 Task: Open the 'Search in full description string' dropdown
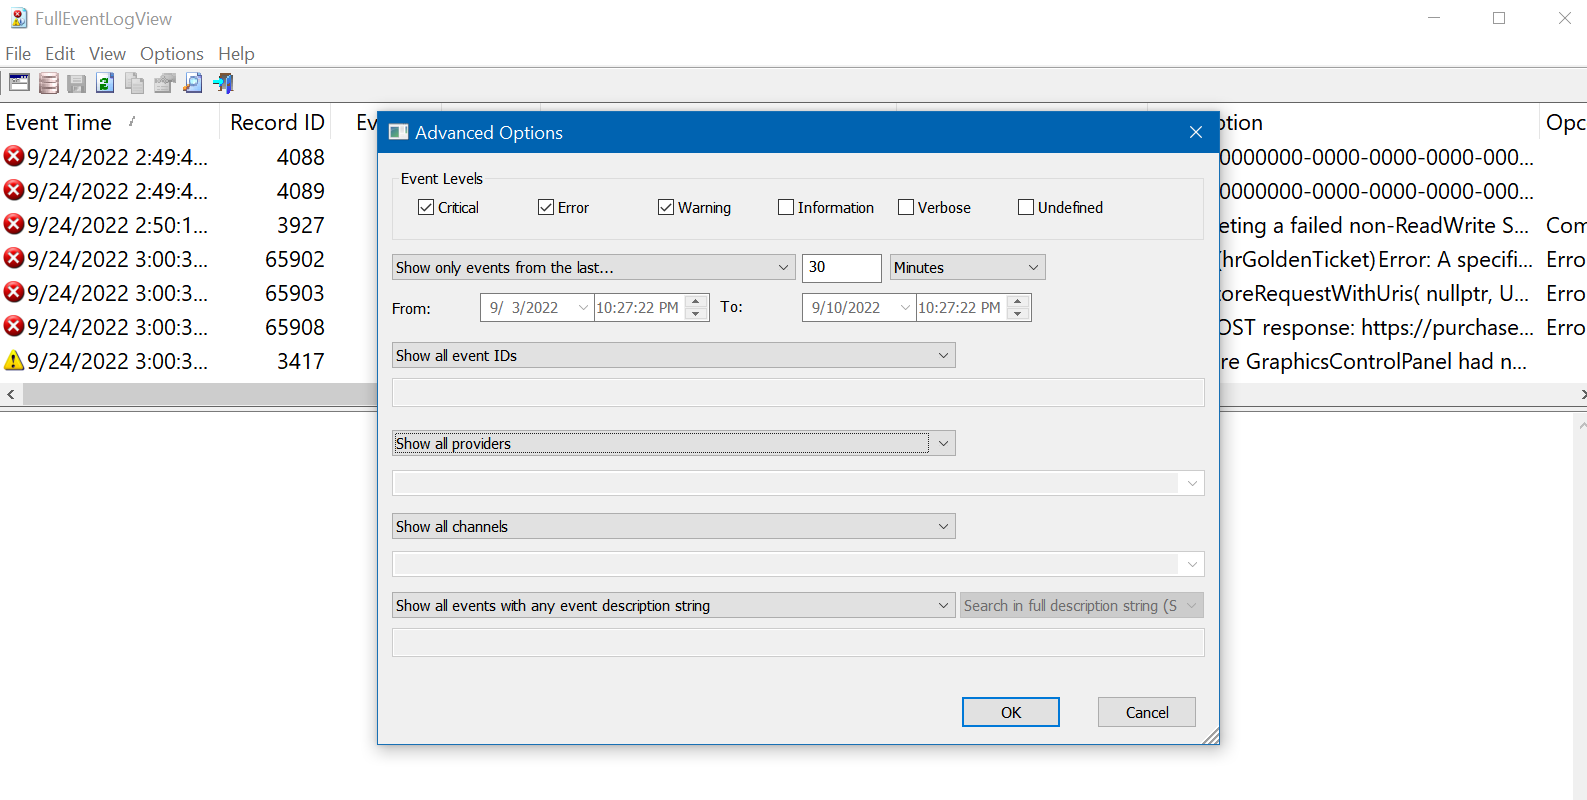1082,605
